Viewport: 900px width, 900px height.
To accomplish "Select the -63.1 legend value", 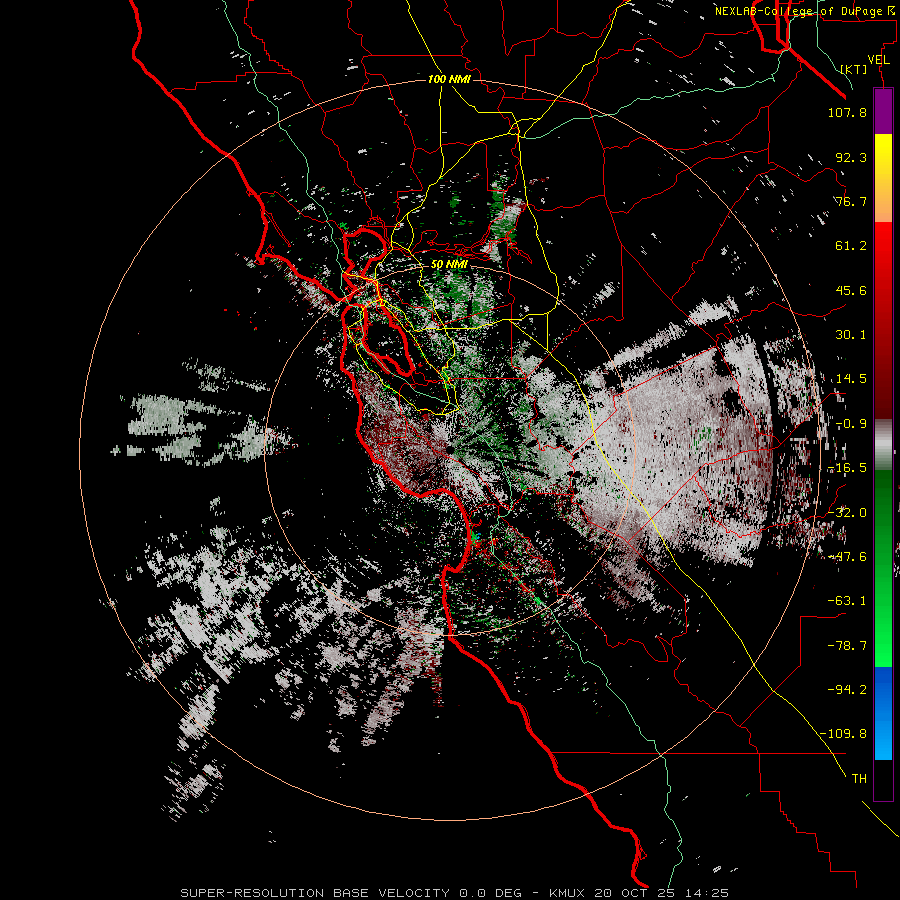I will pos(847,601).
